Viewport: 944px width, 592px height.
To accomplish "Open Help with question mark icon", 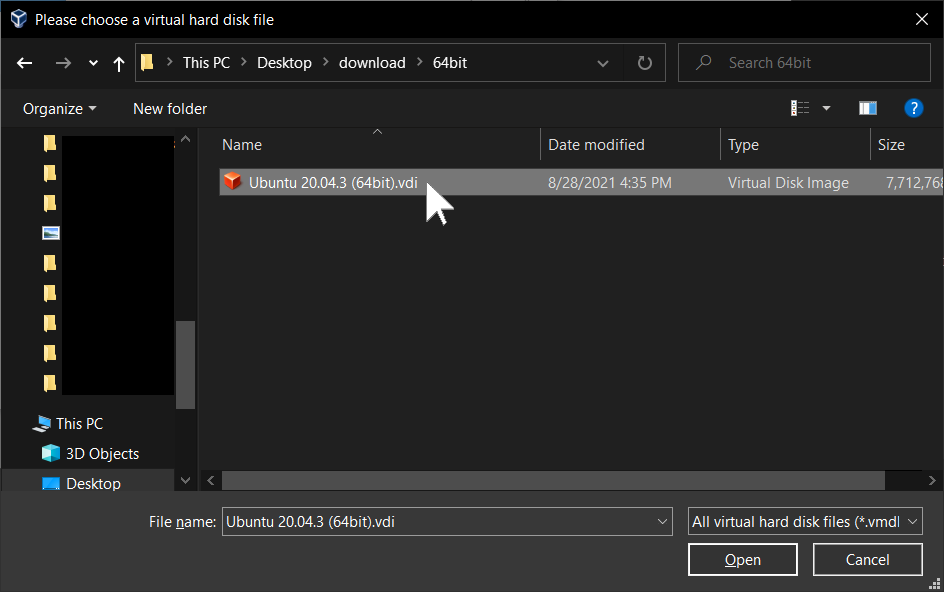I will pos(913,108).
